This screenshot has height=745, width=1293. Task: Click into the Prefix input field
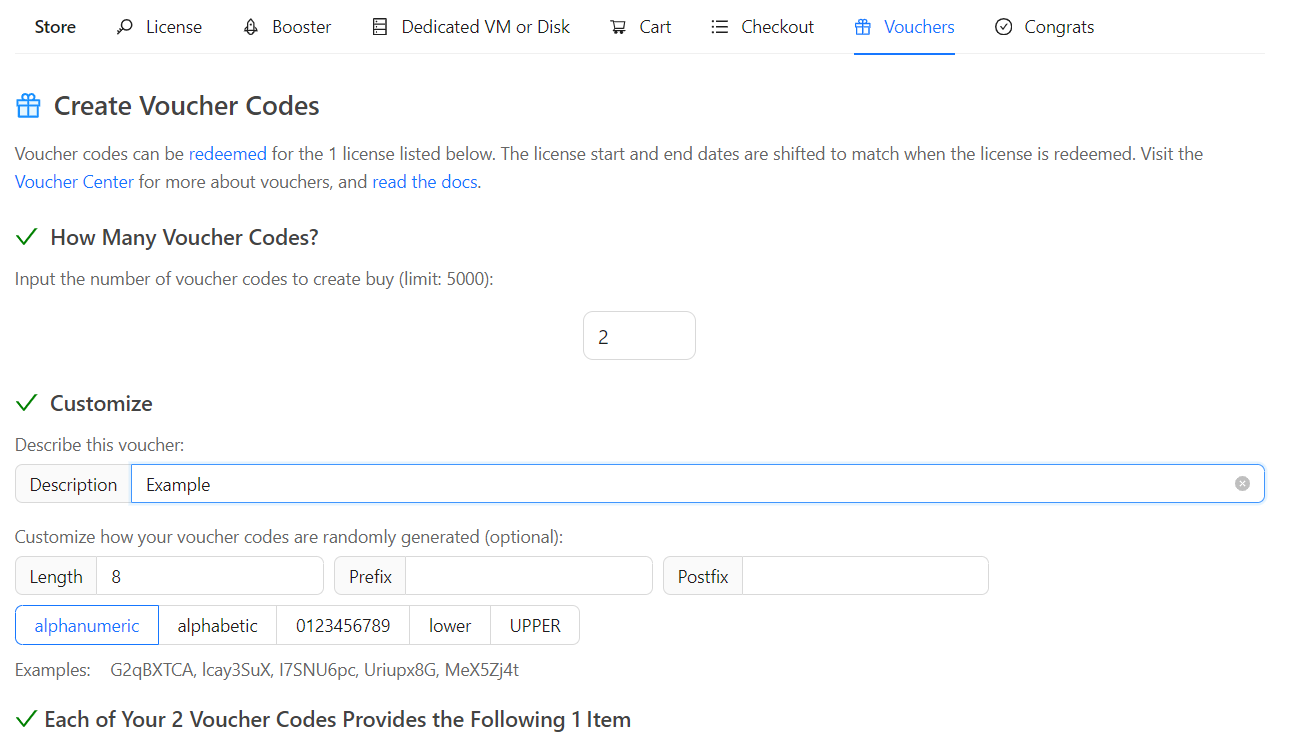[528, 576]
